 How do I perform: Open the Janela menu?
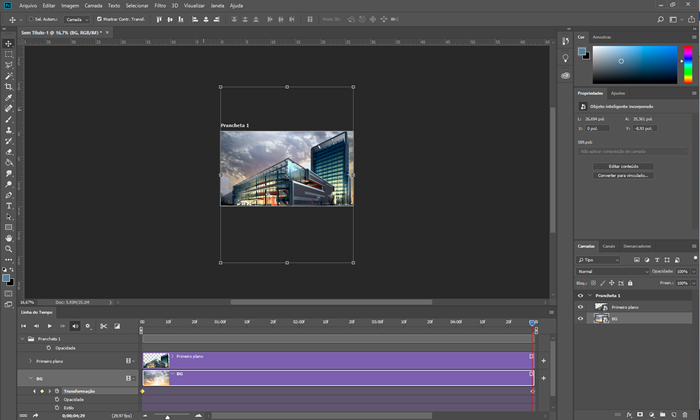(x=217, y=5)
